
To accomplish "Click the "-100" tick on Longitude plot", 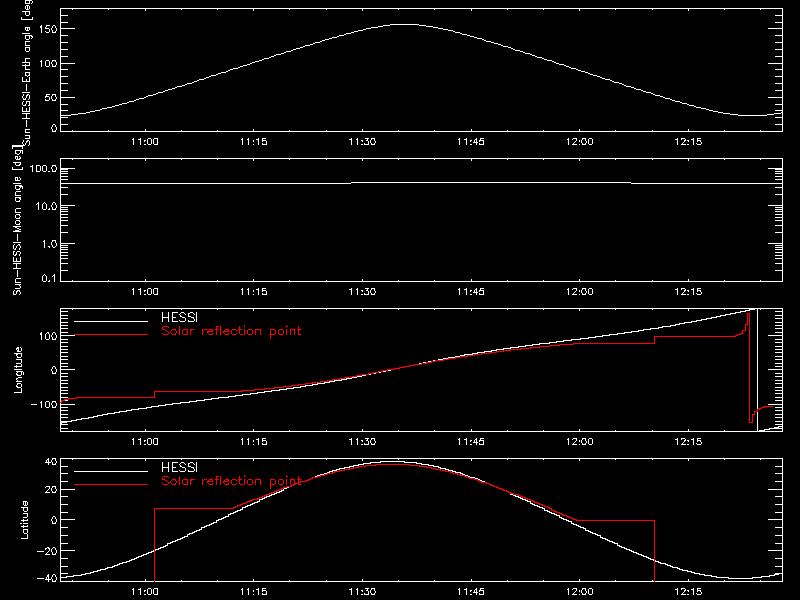I will coord(45,404).
